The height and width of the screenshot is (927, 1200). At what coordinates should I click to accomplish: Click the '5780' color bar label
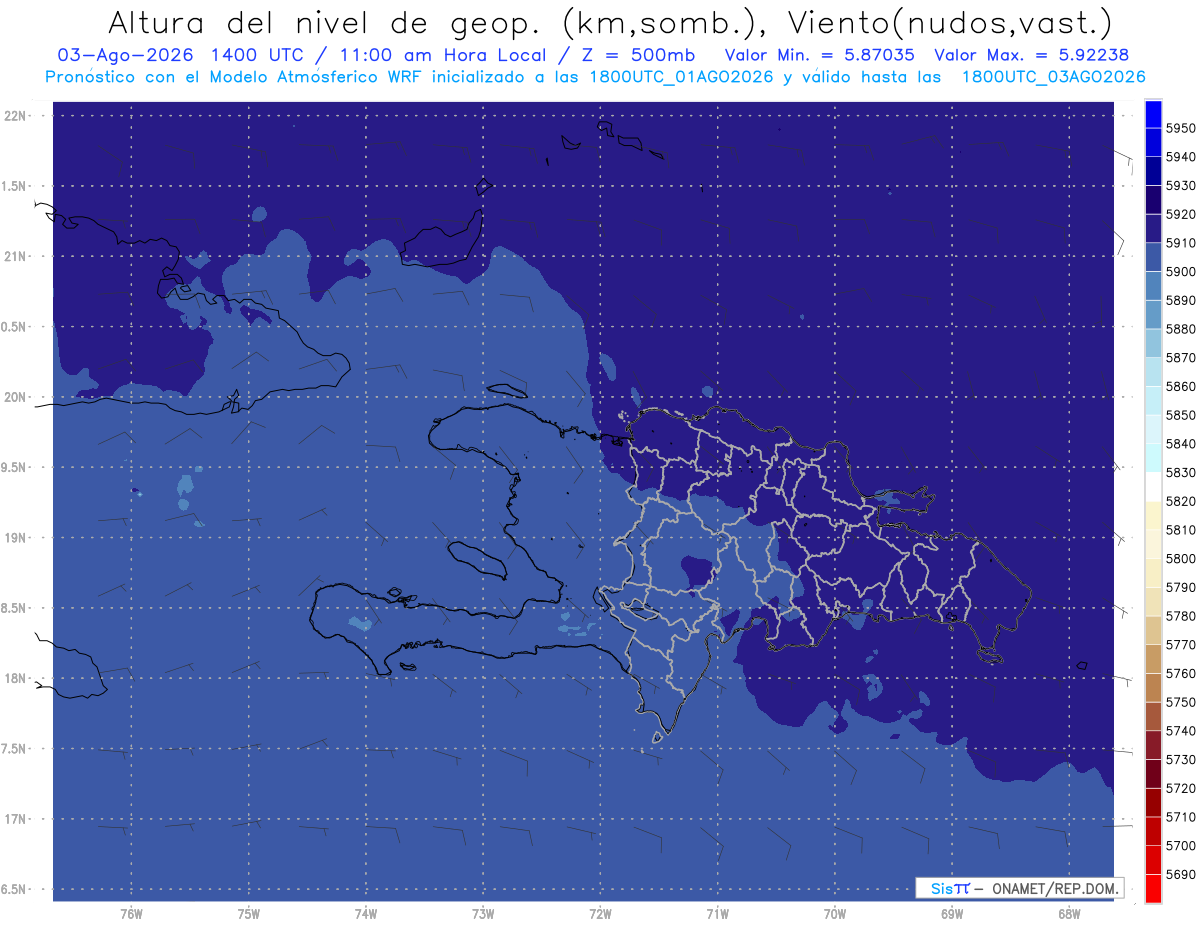(1180, 616)
